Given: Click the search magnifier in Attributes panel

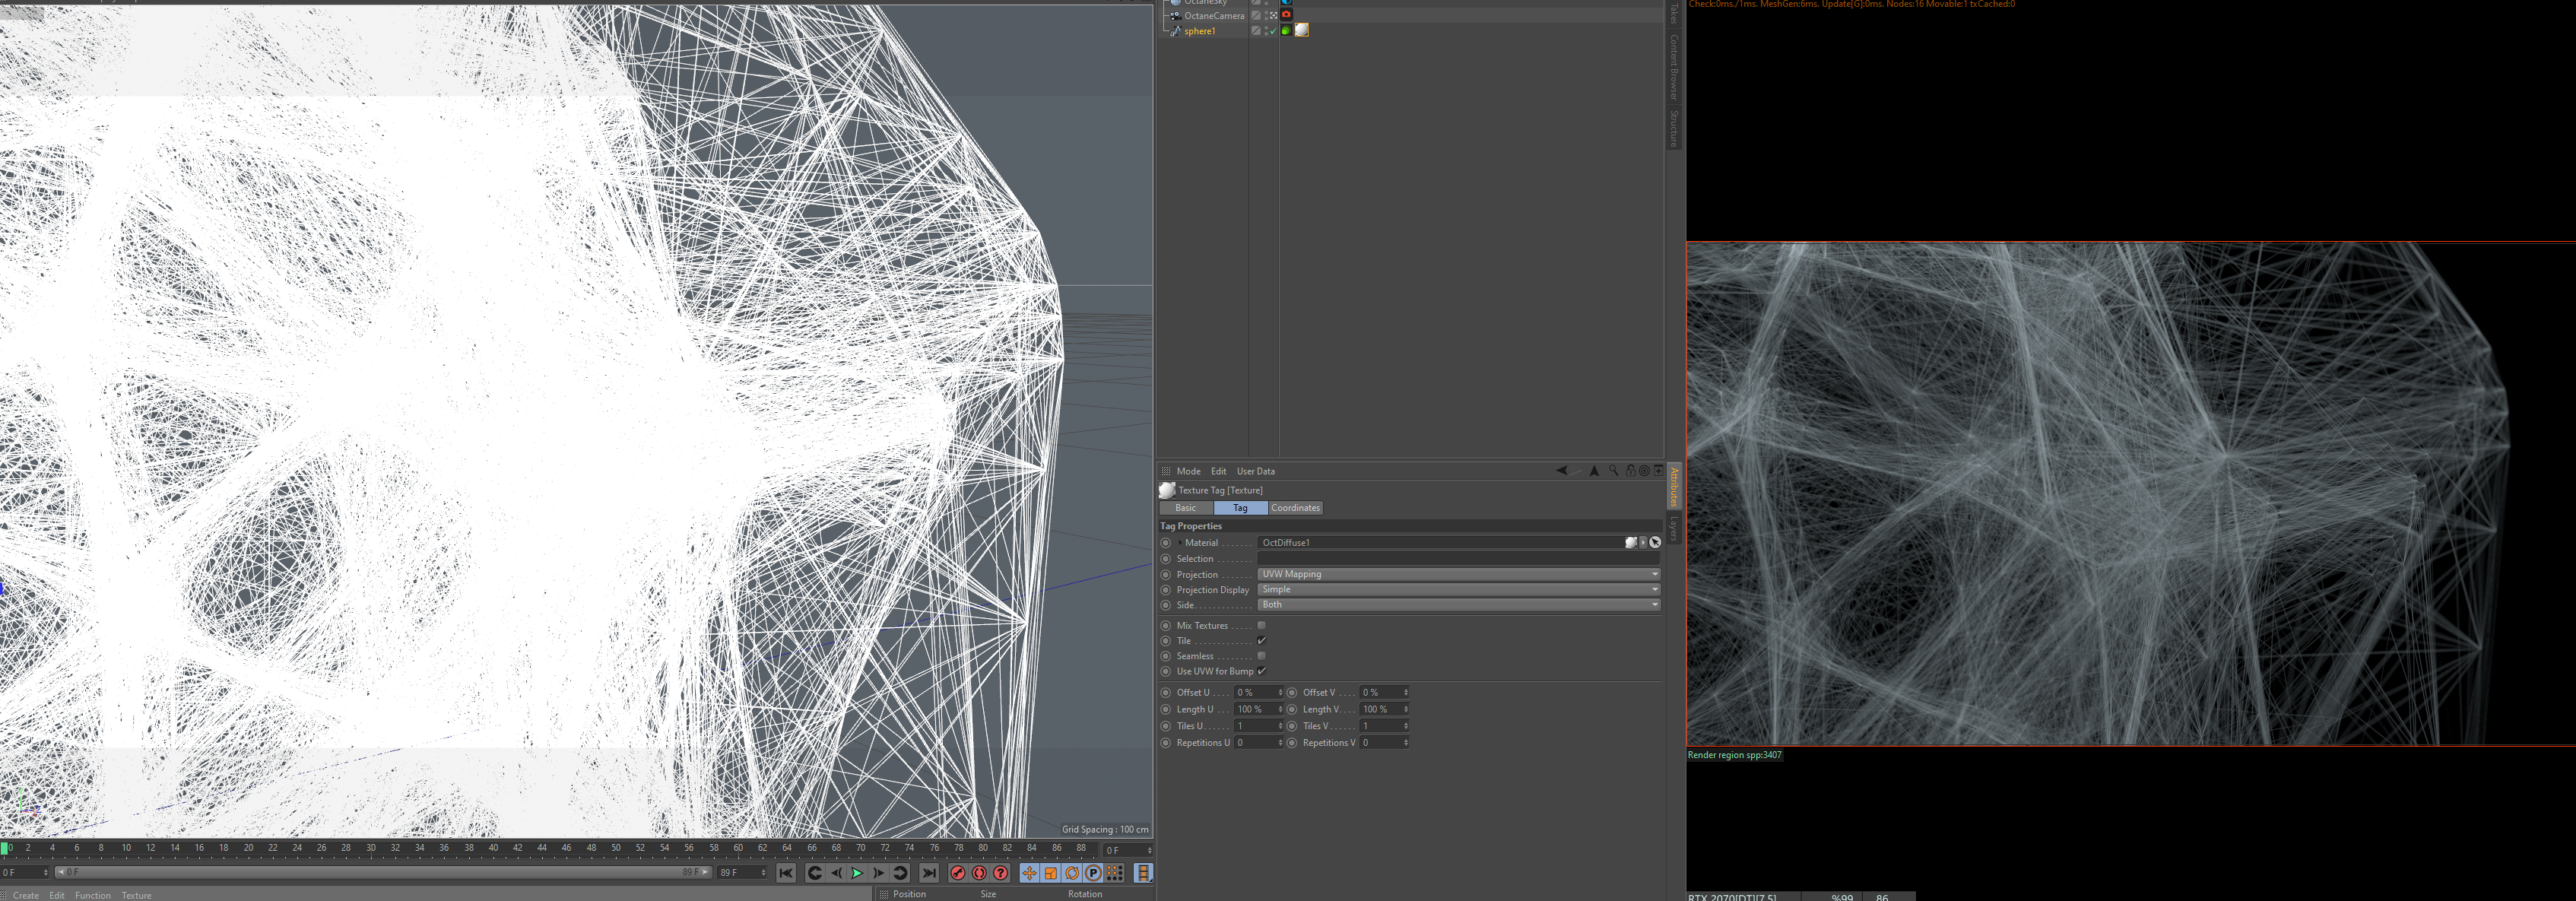Looking at the screenshot, I should pyautogui.click(x=1613, y=471).
